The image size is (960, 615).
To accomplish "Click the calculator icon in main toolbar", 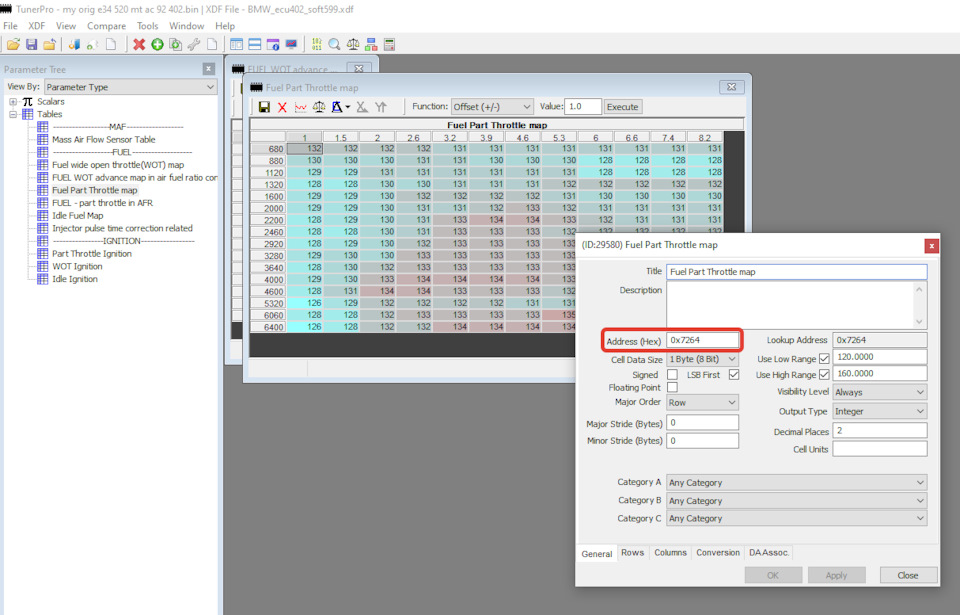I will point(389,44).
